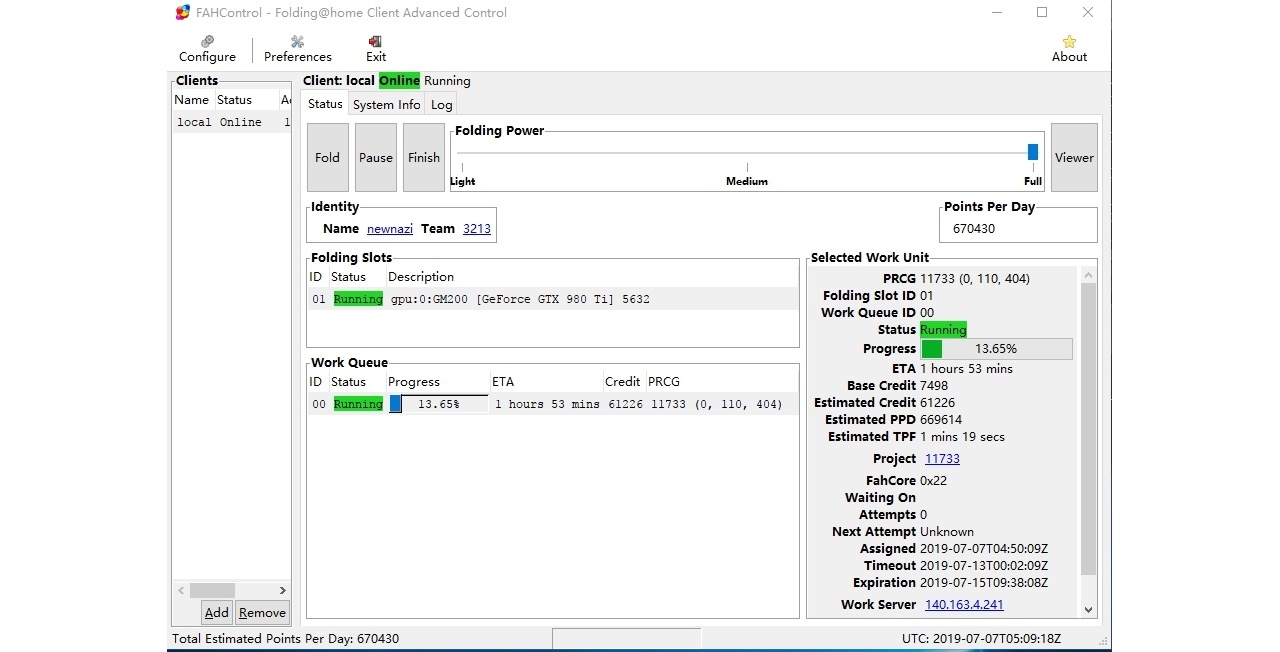Click Selected Work Unit scroll up arrow

point(1089,274)
